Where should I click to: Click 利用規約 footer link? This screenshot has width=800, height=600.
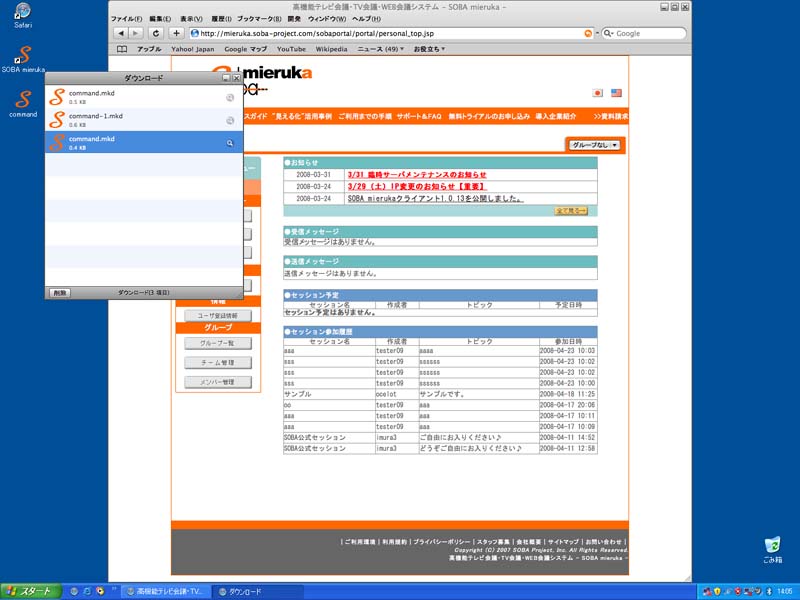(x=394, y=542)
